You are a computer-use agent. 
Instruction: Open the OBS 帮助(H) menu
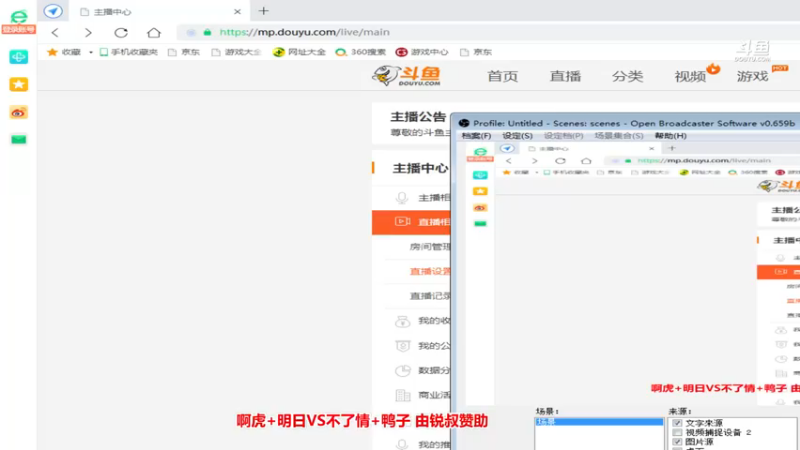(670, 136)
